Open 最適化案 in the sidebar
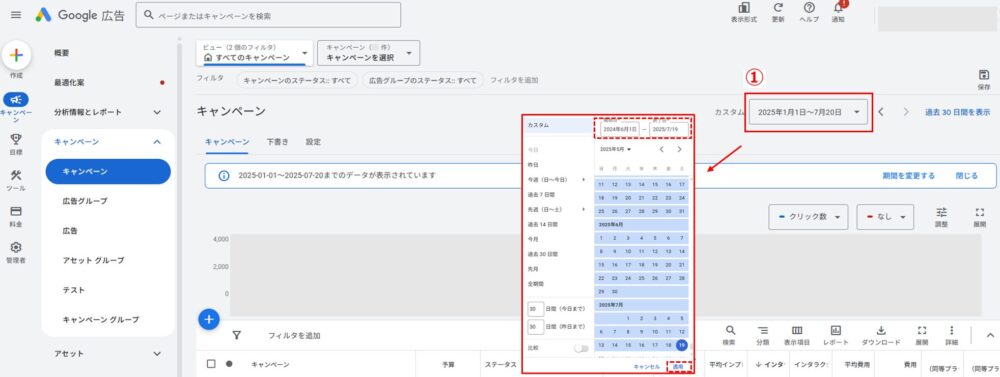The height and width of the screenshot is (377, 1000). coord(69,82)
